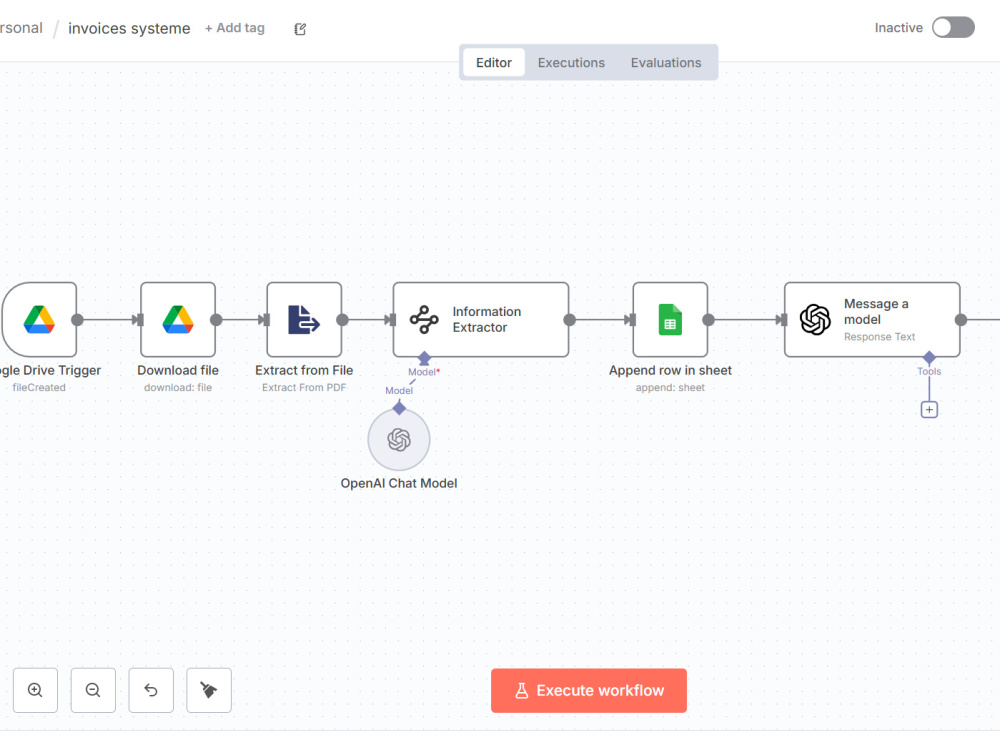Click the append: sheet subtitle
This screenshot has width=1000, height=750.
click(x=670, y=388)
